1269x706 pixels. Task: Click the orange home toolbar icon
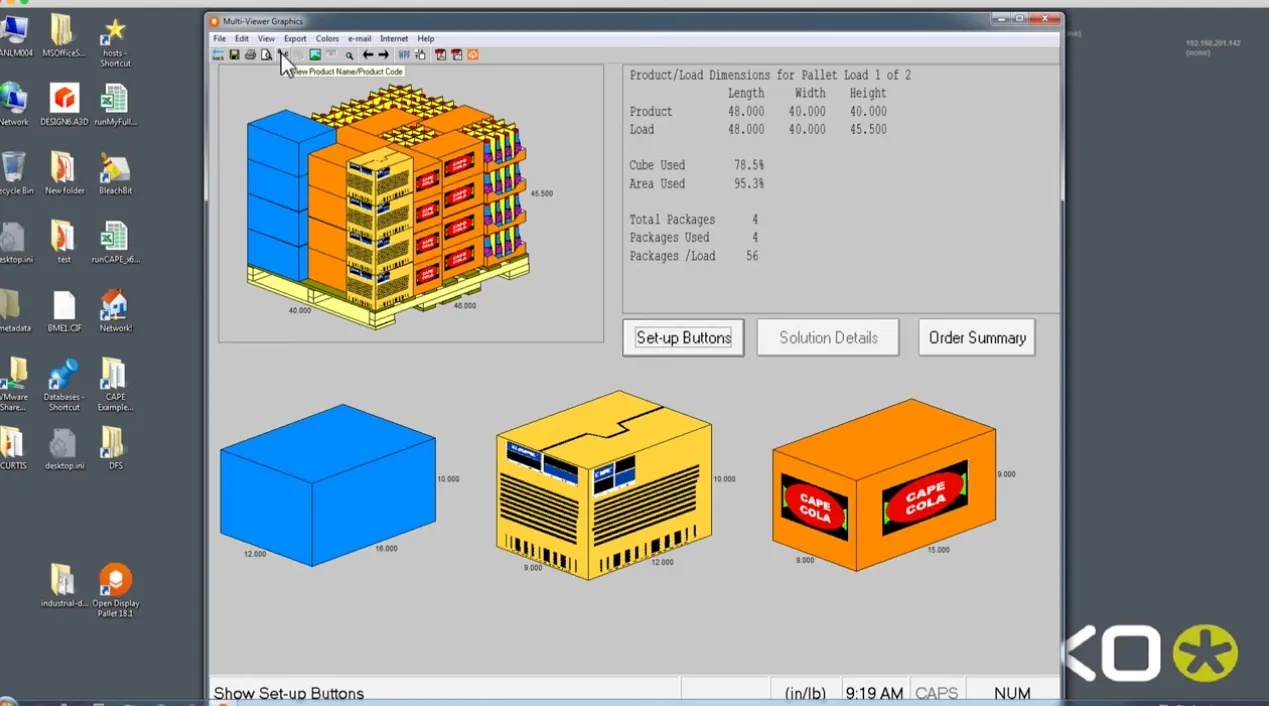[x=473, y=55]
